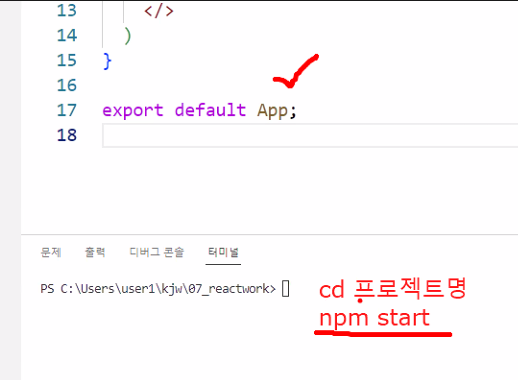This screenshot has height=380, width=518.
Task: Click line number 15 in the gutter
Action: point(67,60)
